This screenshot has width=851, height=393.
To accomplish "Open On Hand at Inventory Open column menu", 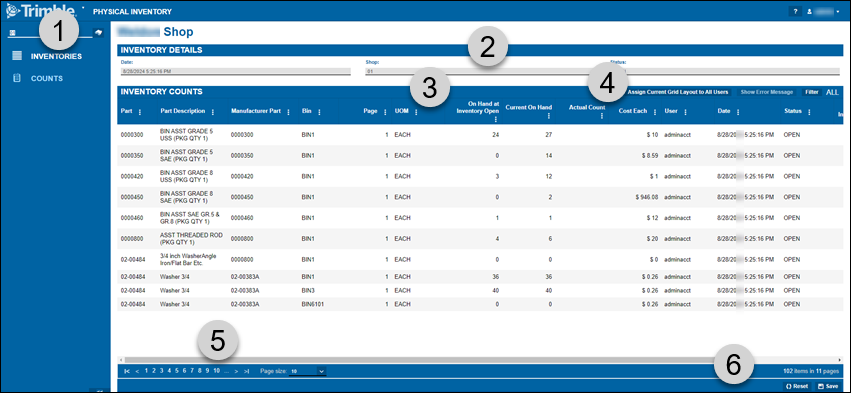I will pyautogui.click(x=495, y=119).
